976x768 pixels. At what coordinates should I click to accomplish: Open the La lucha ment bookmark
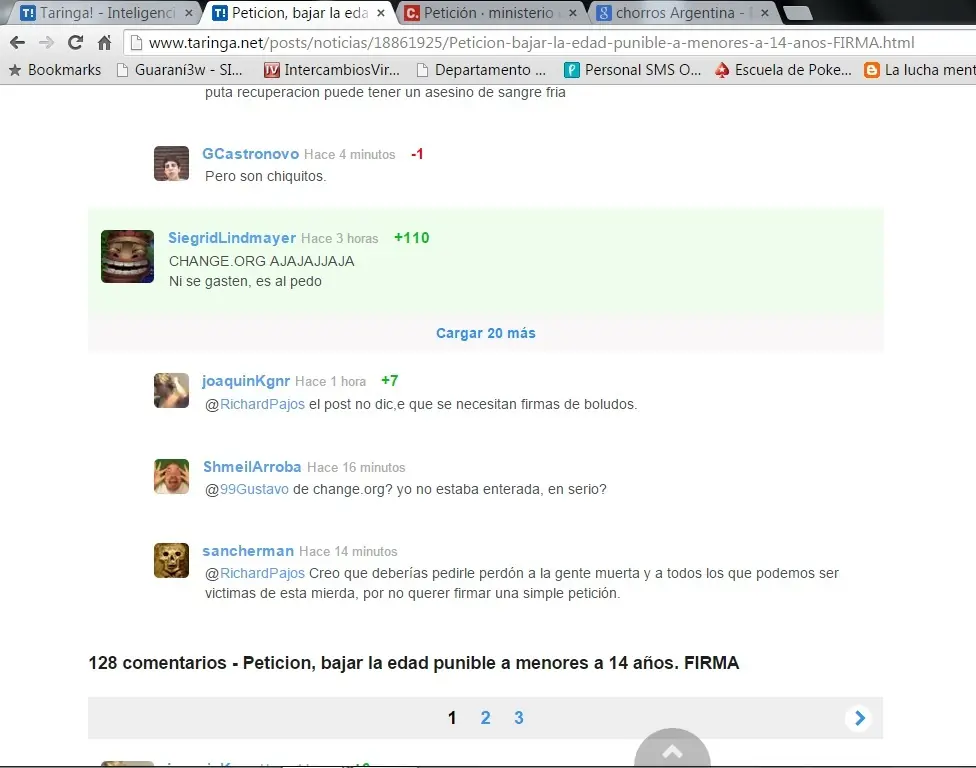coord(920,70)
